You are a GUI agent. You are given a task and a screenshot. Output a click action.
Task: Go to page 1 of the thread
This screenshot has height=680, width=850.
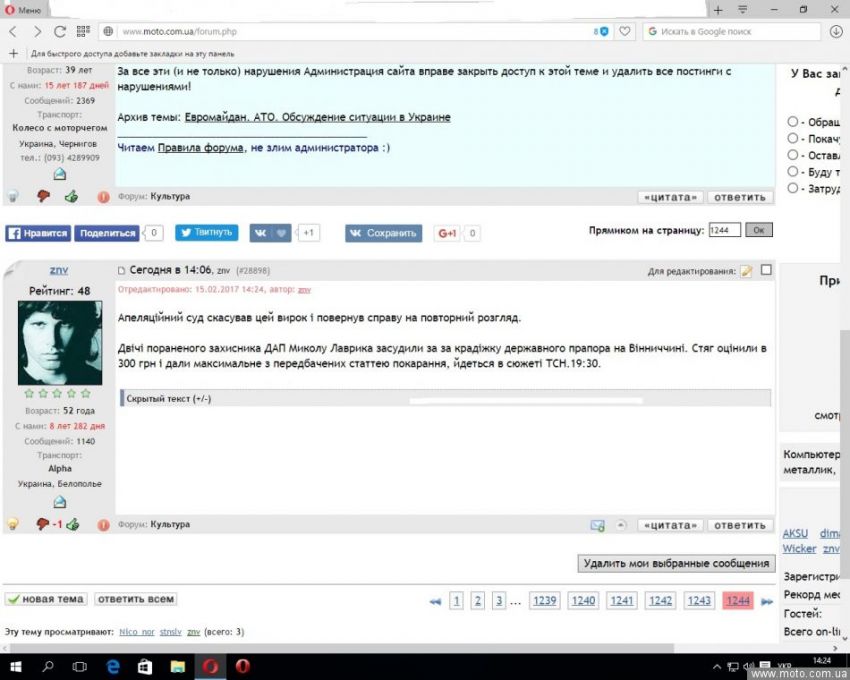coord(456,601)
